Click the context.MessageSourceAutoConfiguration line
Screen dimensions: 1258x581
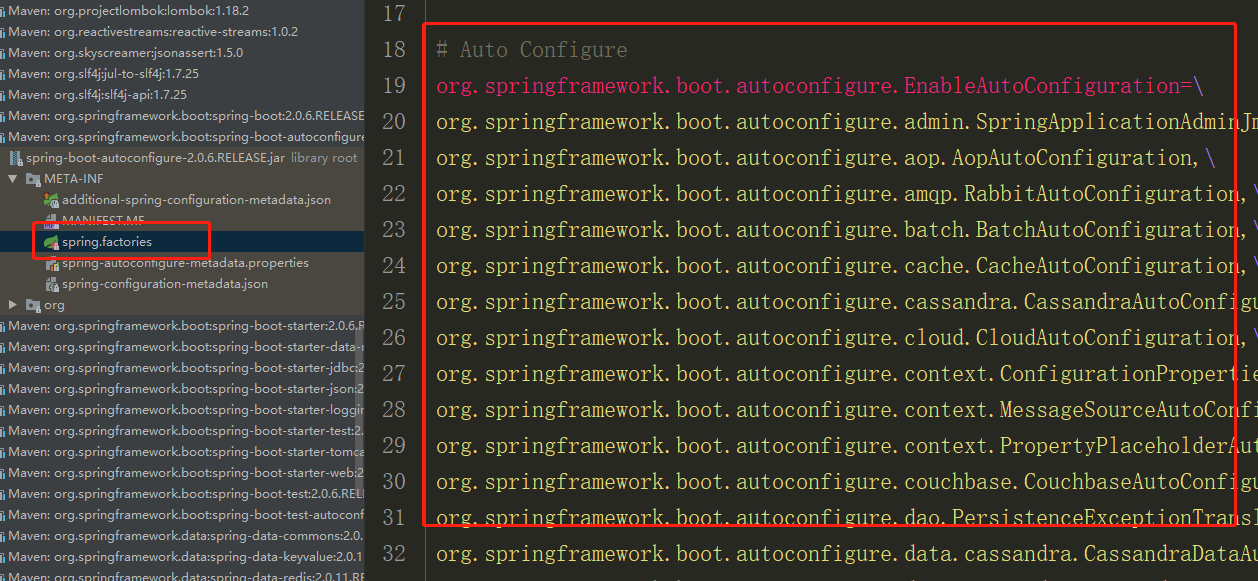point(847,410)
